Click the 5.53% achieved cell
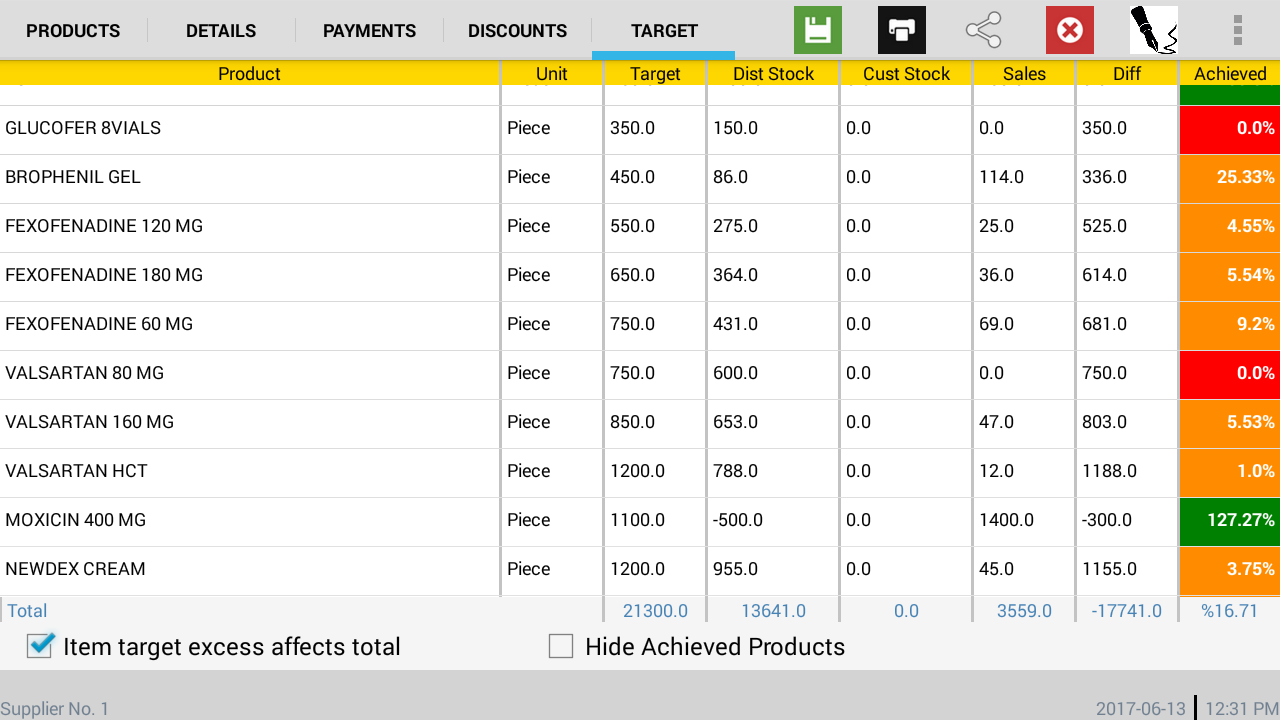This screenshot has height=720, width=1280. [x=1230, y=423]
